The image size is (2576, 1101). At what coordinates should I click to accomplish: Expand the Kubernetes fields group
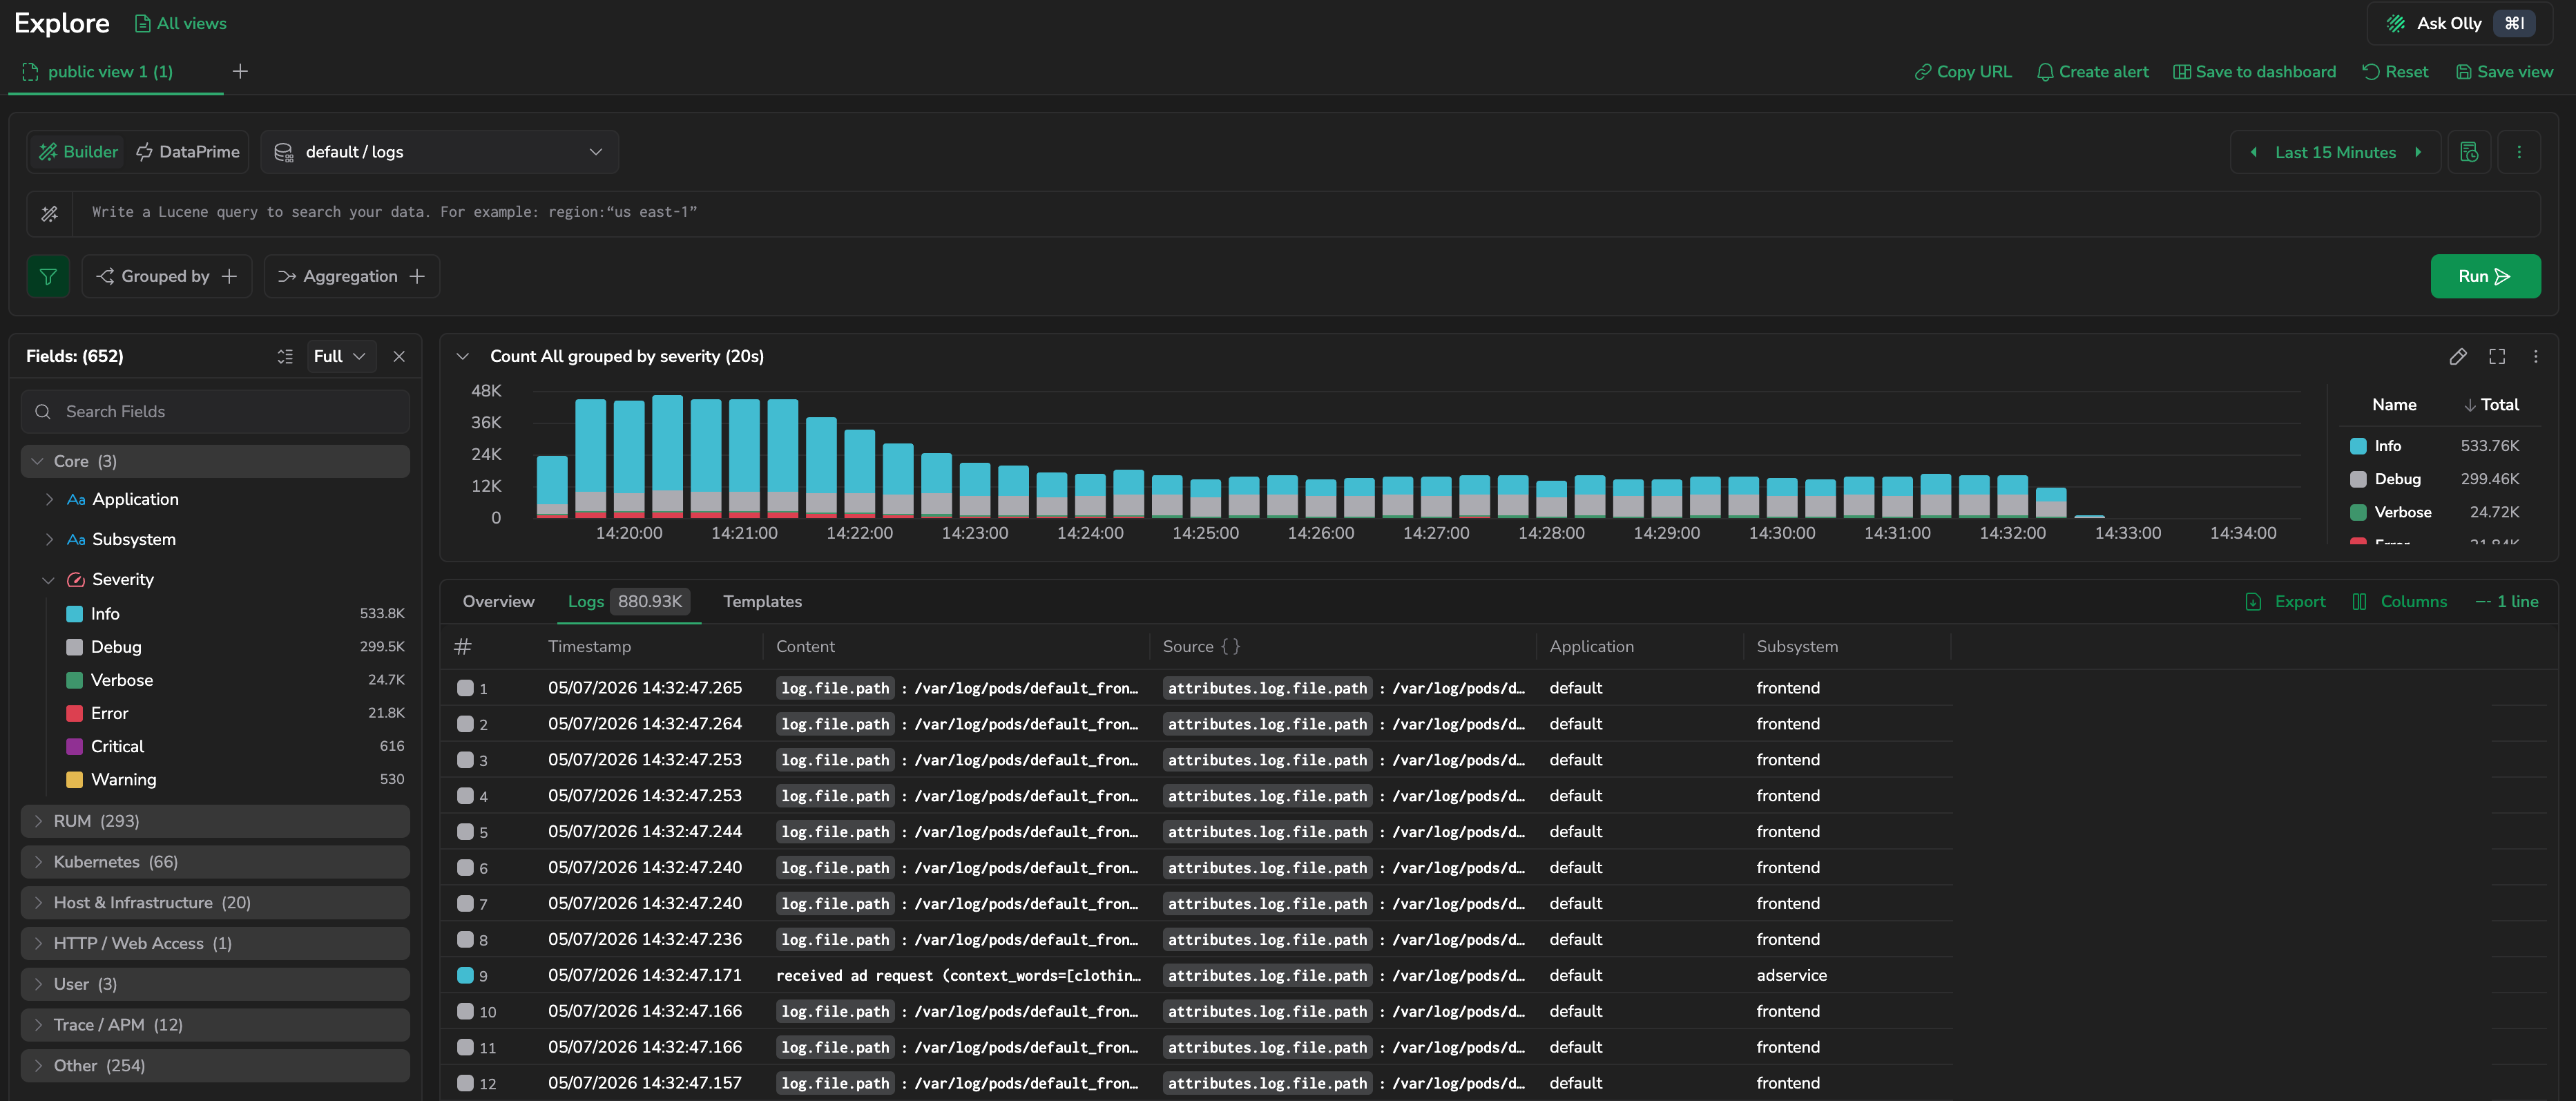tap(215, 862)
